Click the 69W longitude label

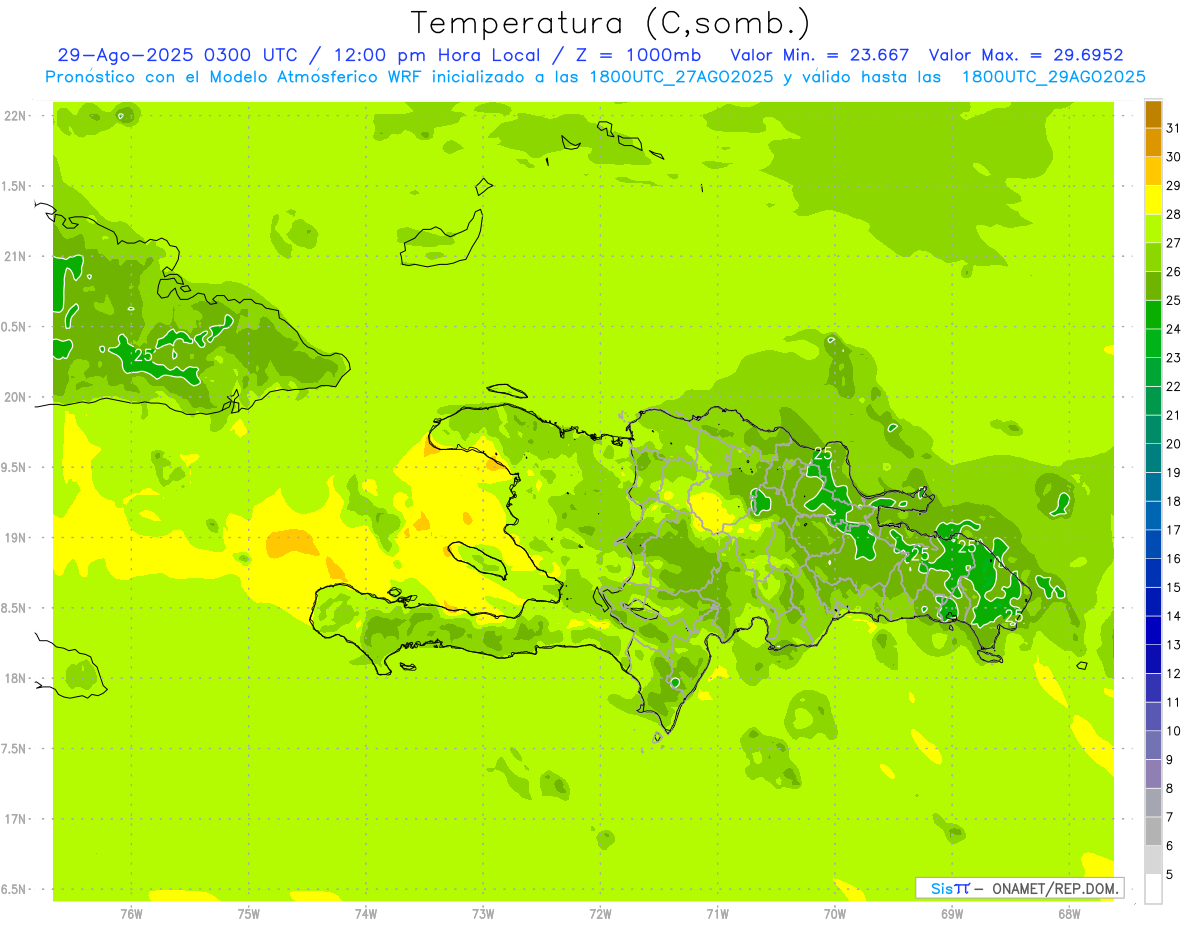(x=952, y=913)
